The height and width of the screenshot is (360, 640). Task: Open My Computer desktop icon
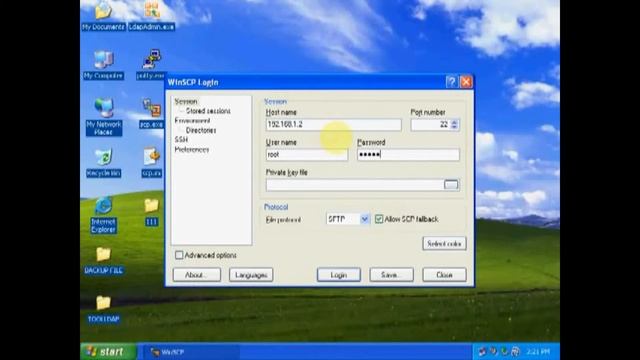coord(103,65)
